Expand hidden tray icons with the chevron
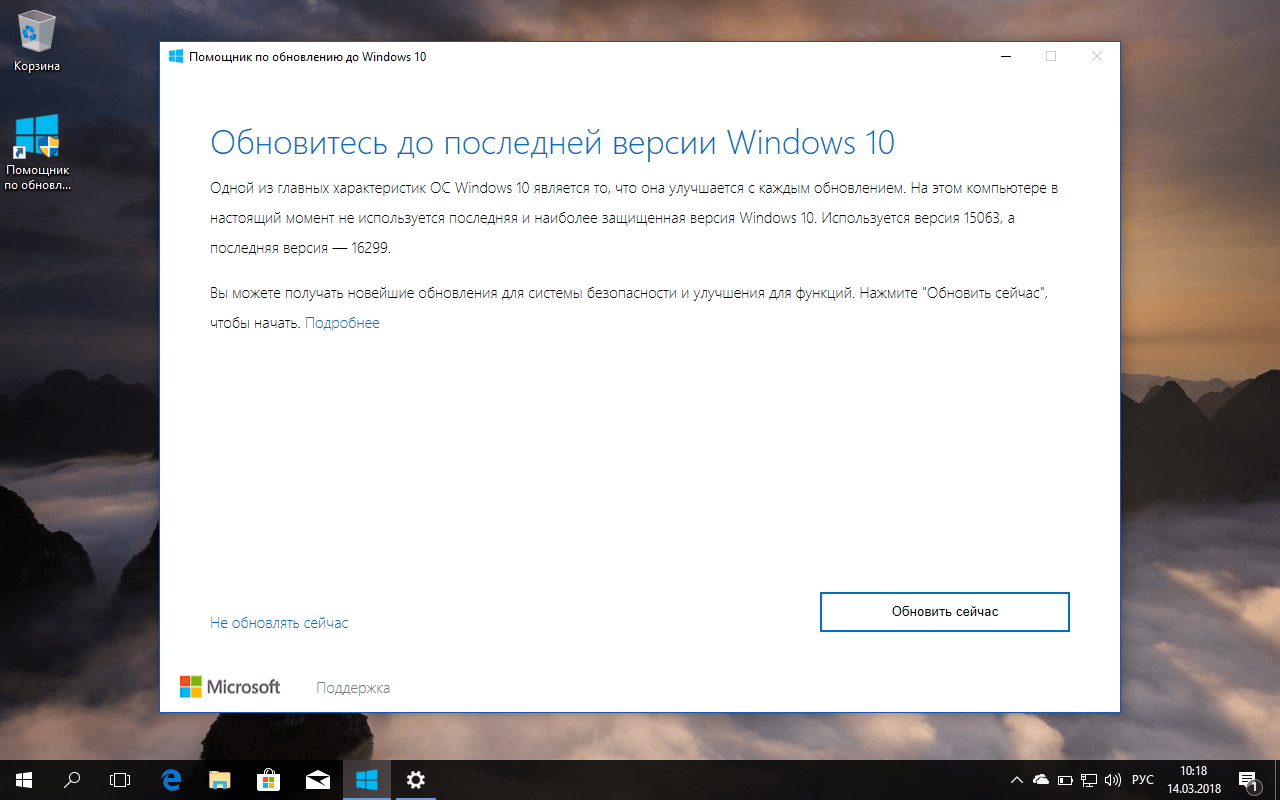Viewport: 1280px width, 800px height. point(1016,779)
